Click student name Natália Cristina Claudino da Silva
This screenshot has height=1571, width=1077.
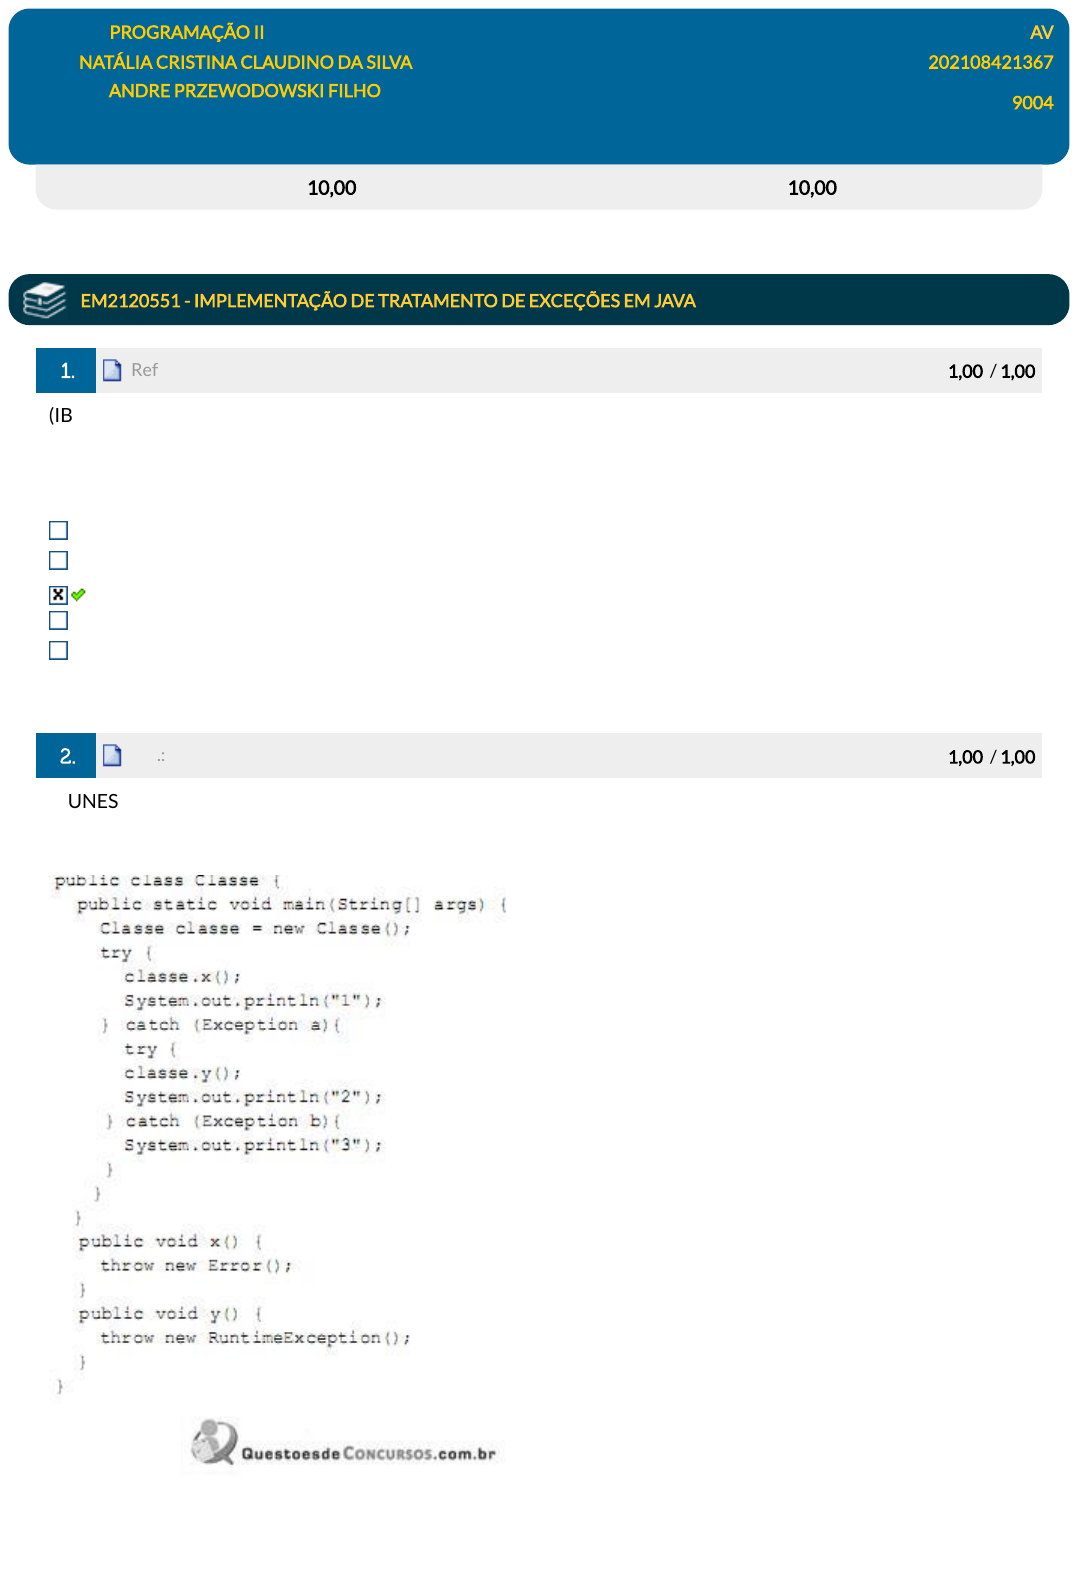click(245, 62)
